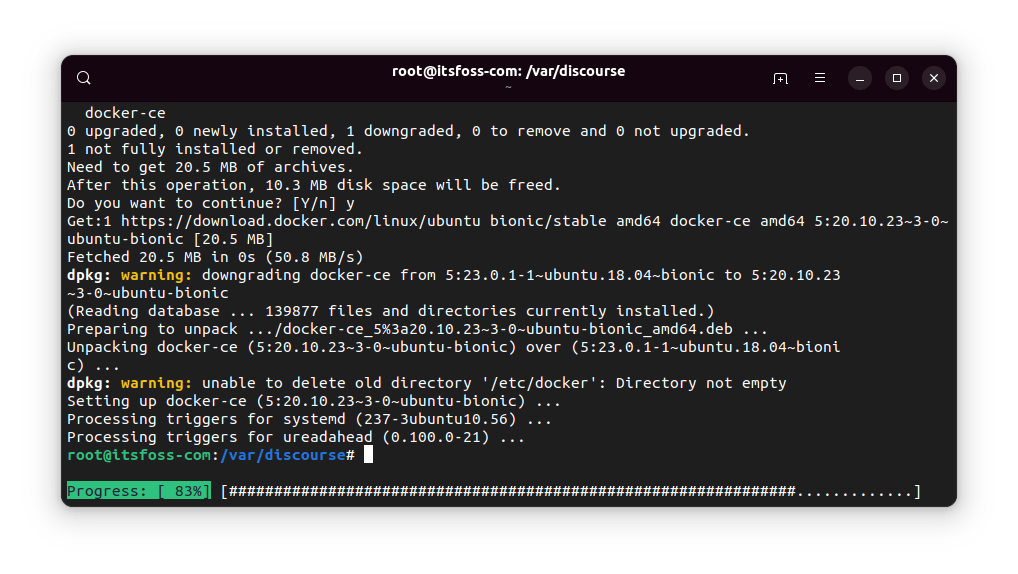Maximize the terminal window
This screenshot has height=574, width=1018.
coord(897,78)
